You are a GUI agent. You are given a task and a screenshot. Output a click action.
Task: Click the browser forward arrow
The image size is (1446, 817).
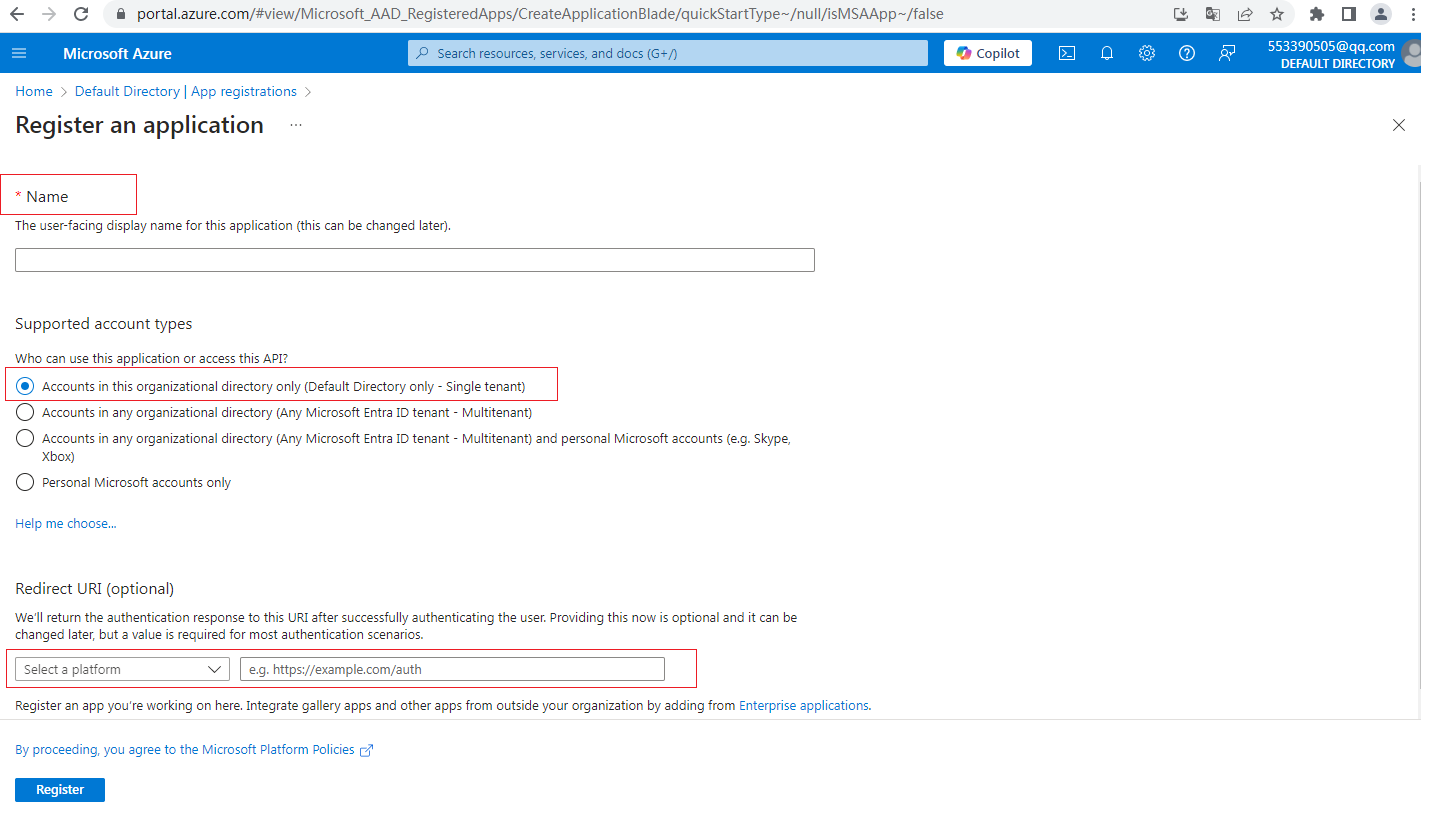[x=49, y=14]
